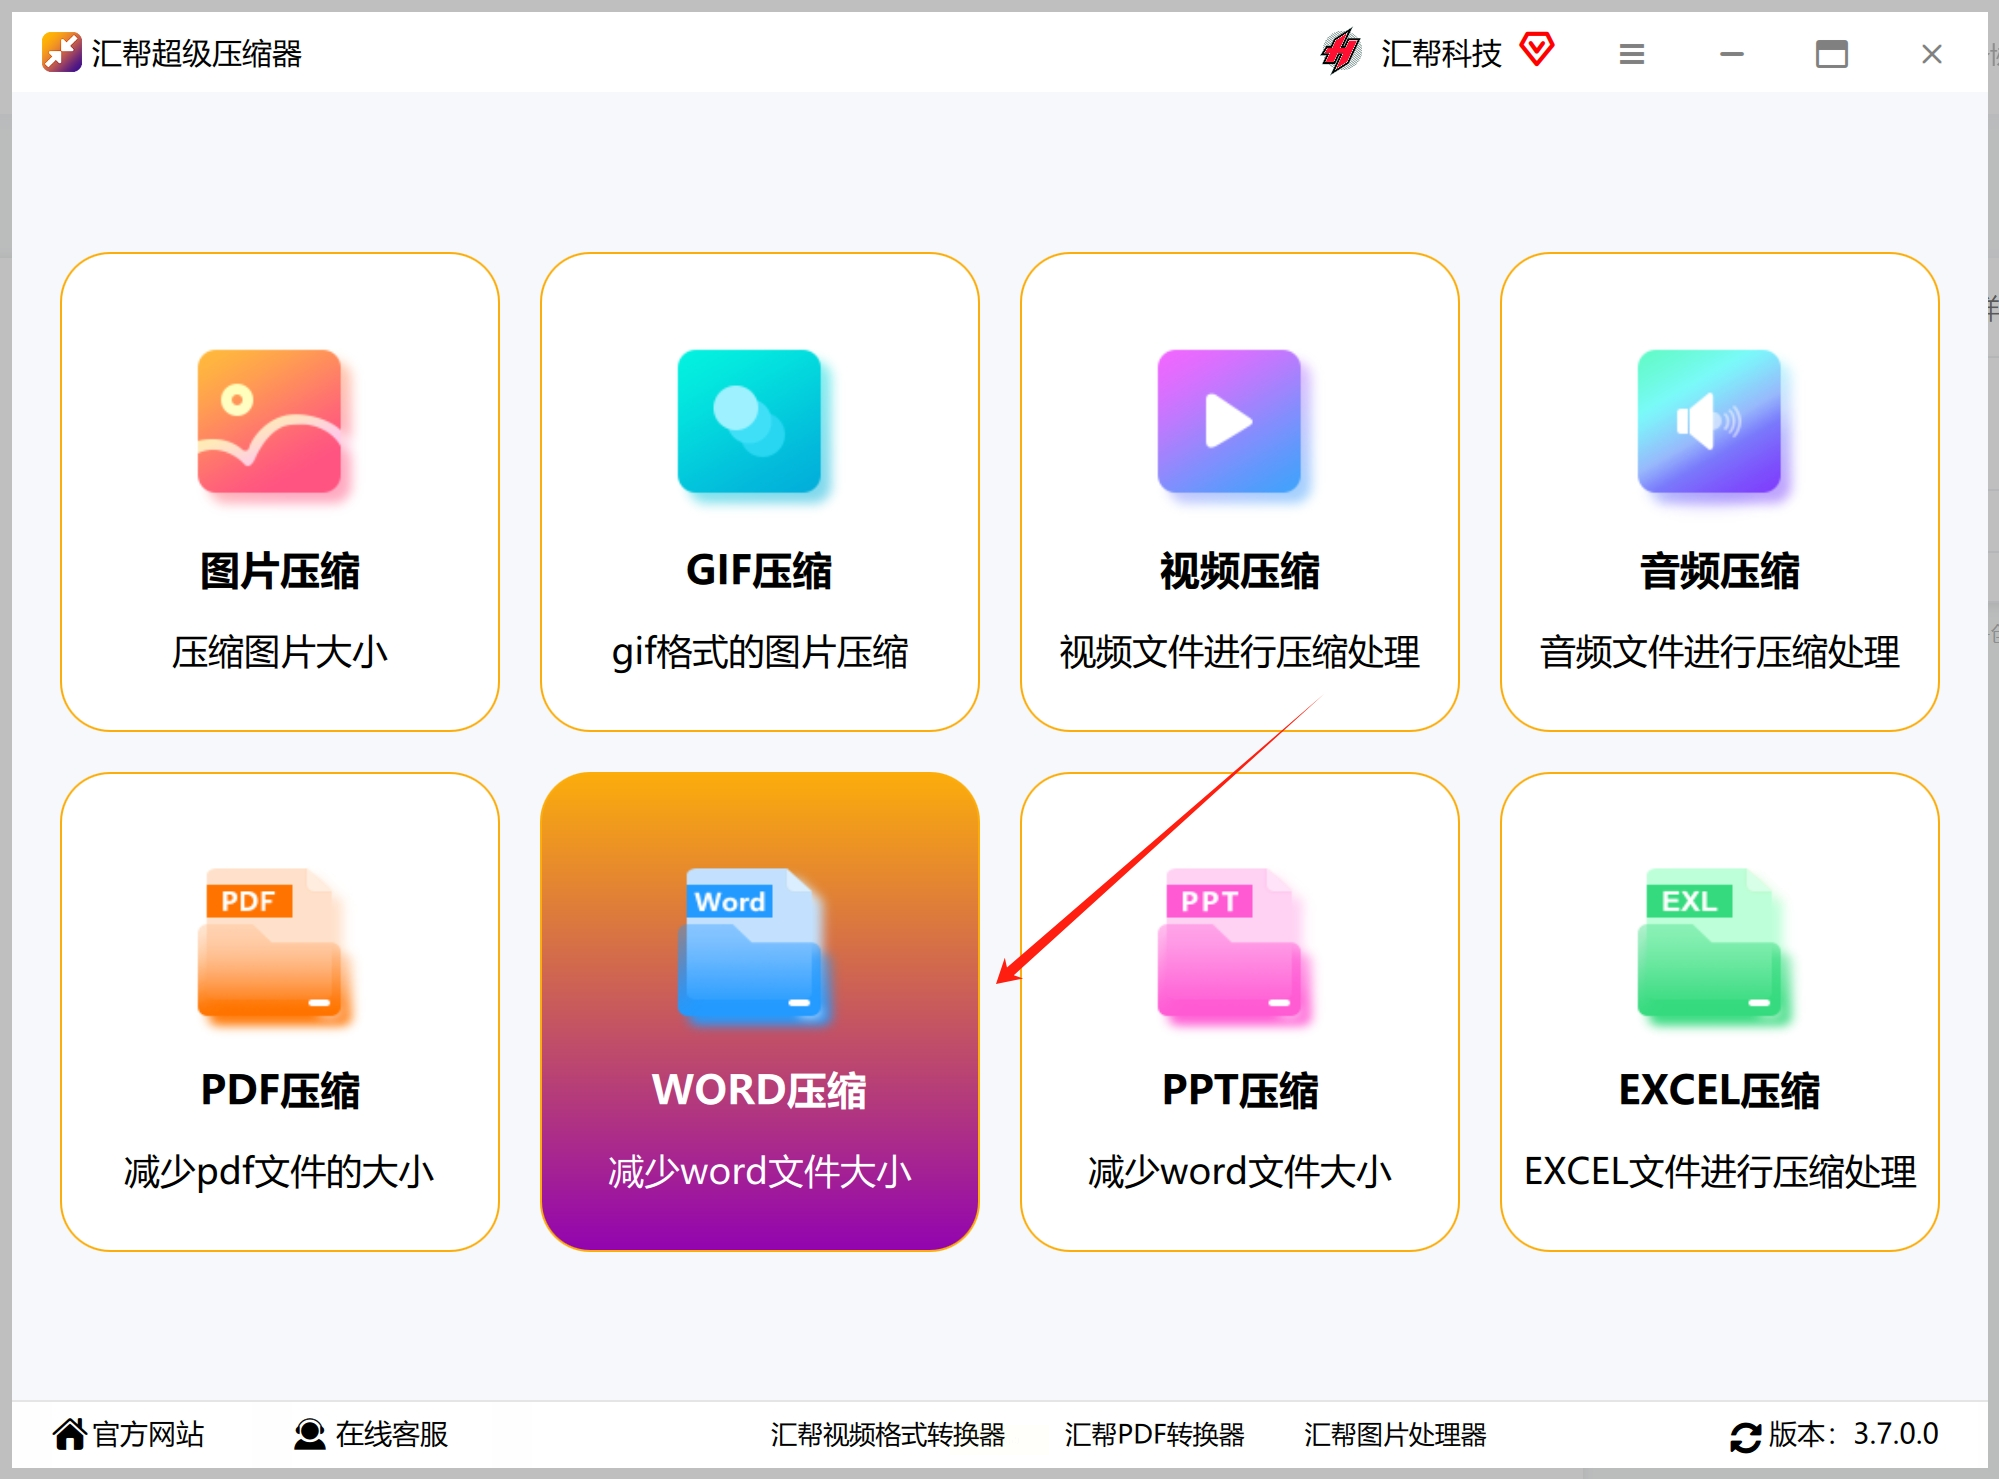
Task: Open the image compression (图片压缩) icon
Action: coord(269,422)
